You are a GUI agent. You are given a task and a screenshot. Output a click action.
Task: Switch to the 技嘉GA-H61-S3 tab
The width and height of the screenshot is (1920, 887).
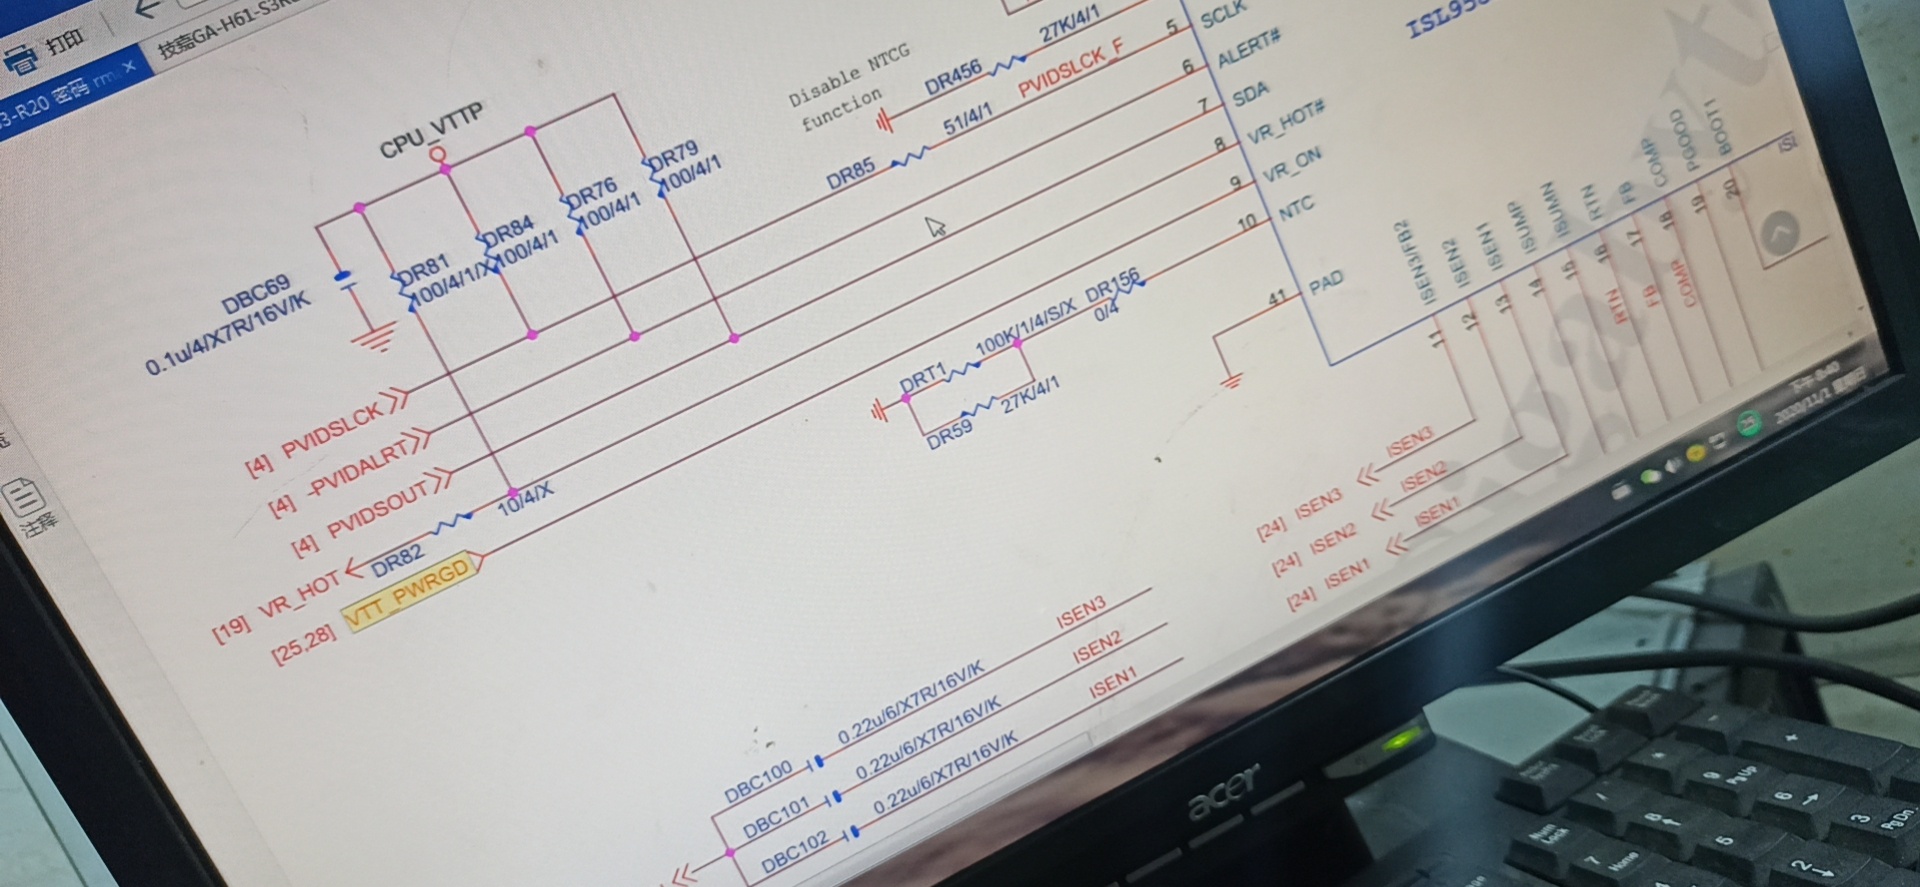tap(228, 25)
